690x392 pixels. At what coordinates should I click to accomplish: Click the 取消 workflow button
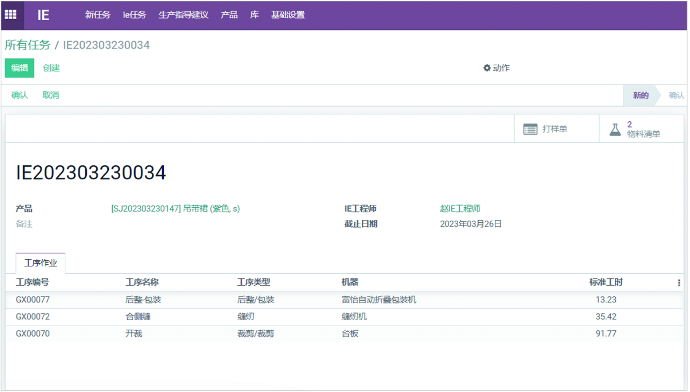tap(51, 95)
